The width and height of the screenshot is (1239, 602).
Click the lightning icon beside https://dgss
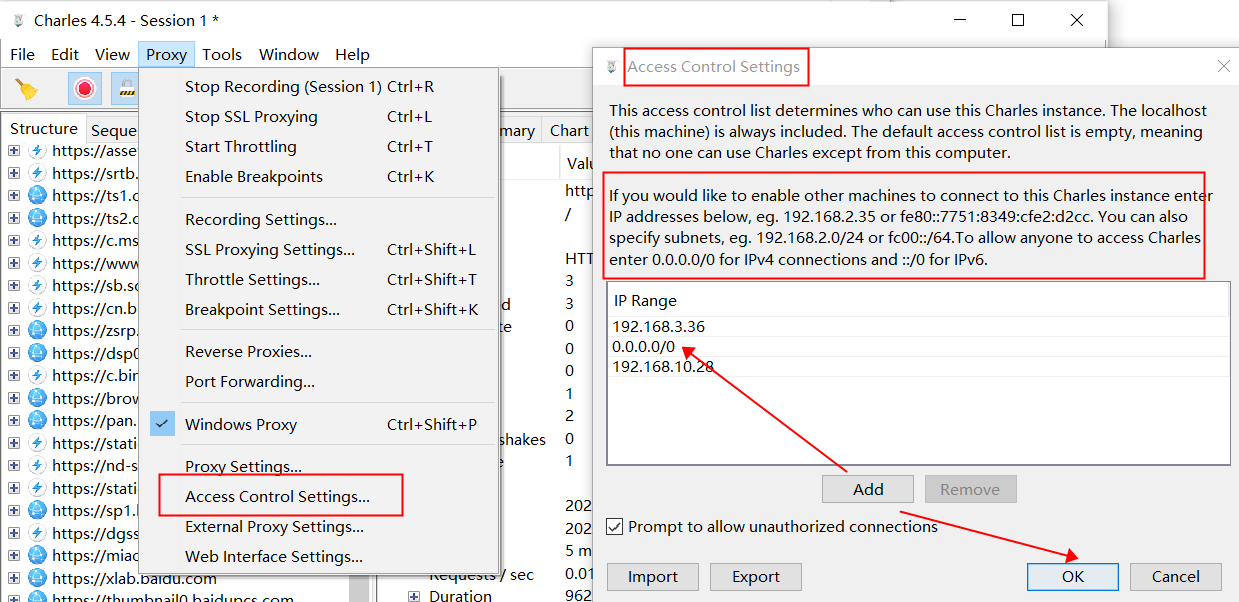[x=38, y=533]
